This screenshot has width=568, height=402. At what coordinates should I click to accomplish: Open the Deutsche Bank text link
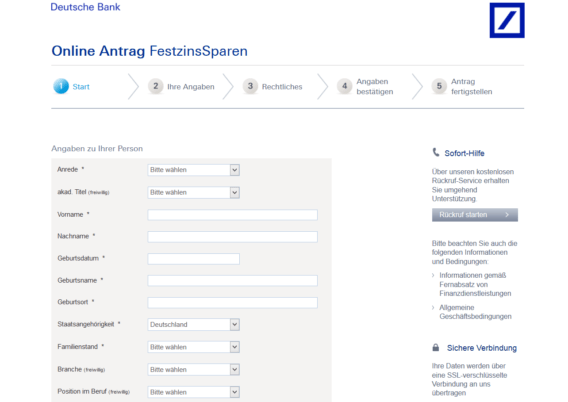(x=85, y=7)
